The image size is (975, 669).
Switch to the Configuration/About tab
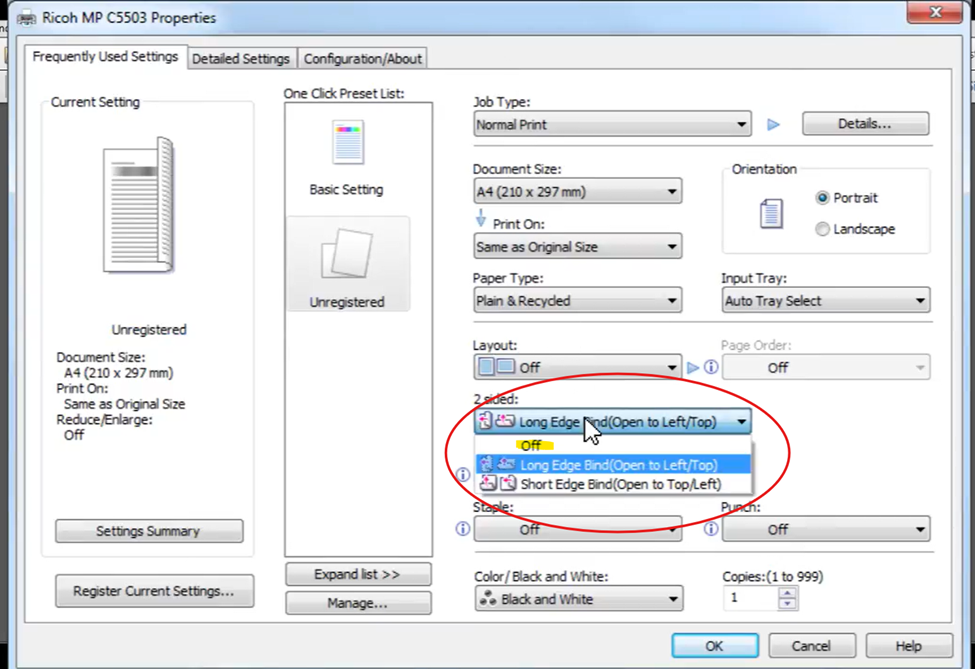point(363,59)
